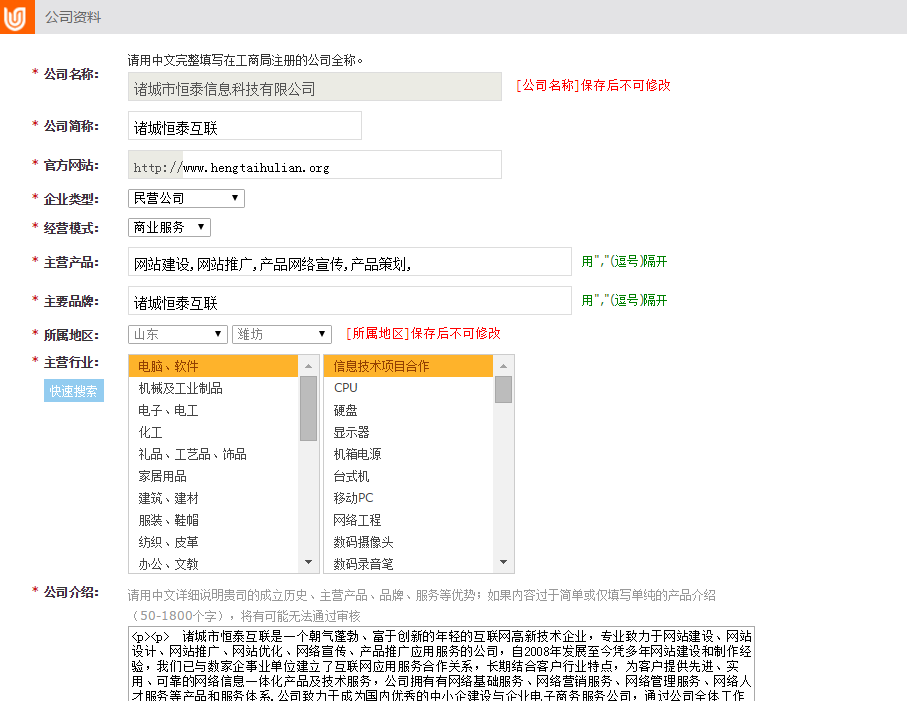907x701 pixels.
Task: Expand the 经营模式 dropdown showing 商业服务
Action: 169,227
